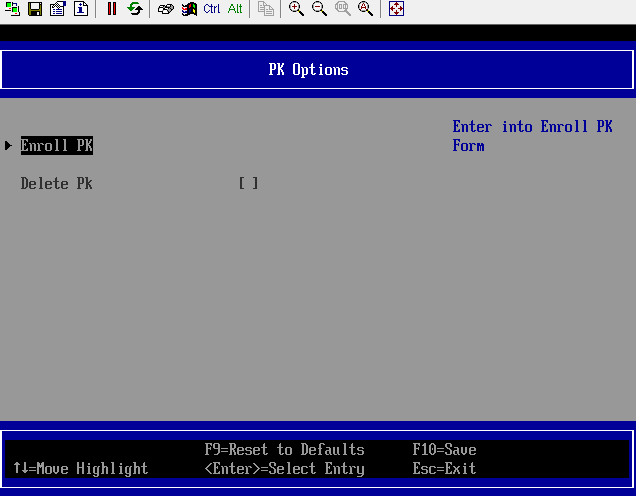Viewport: 636px width, 496px height.
Task: Click the information page icon
Action: [x=81, y=9]
